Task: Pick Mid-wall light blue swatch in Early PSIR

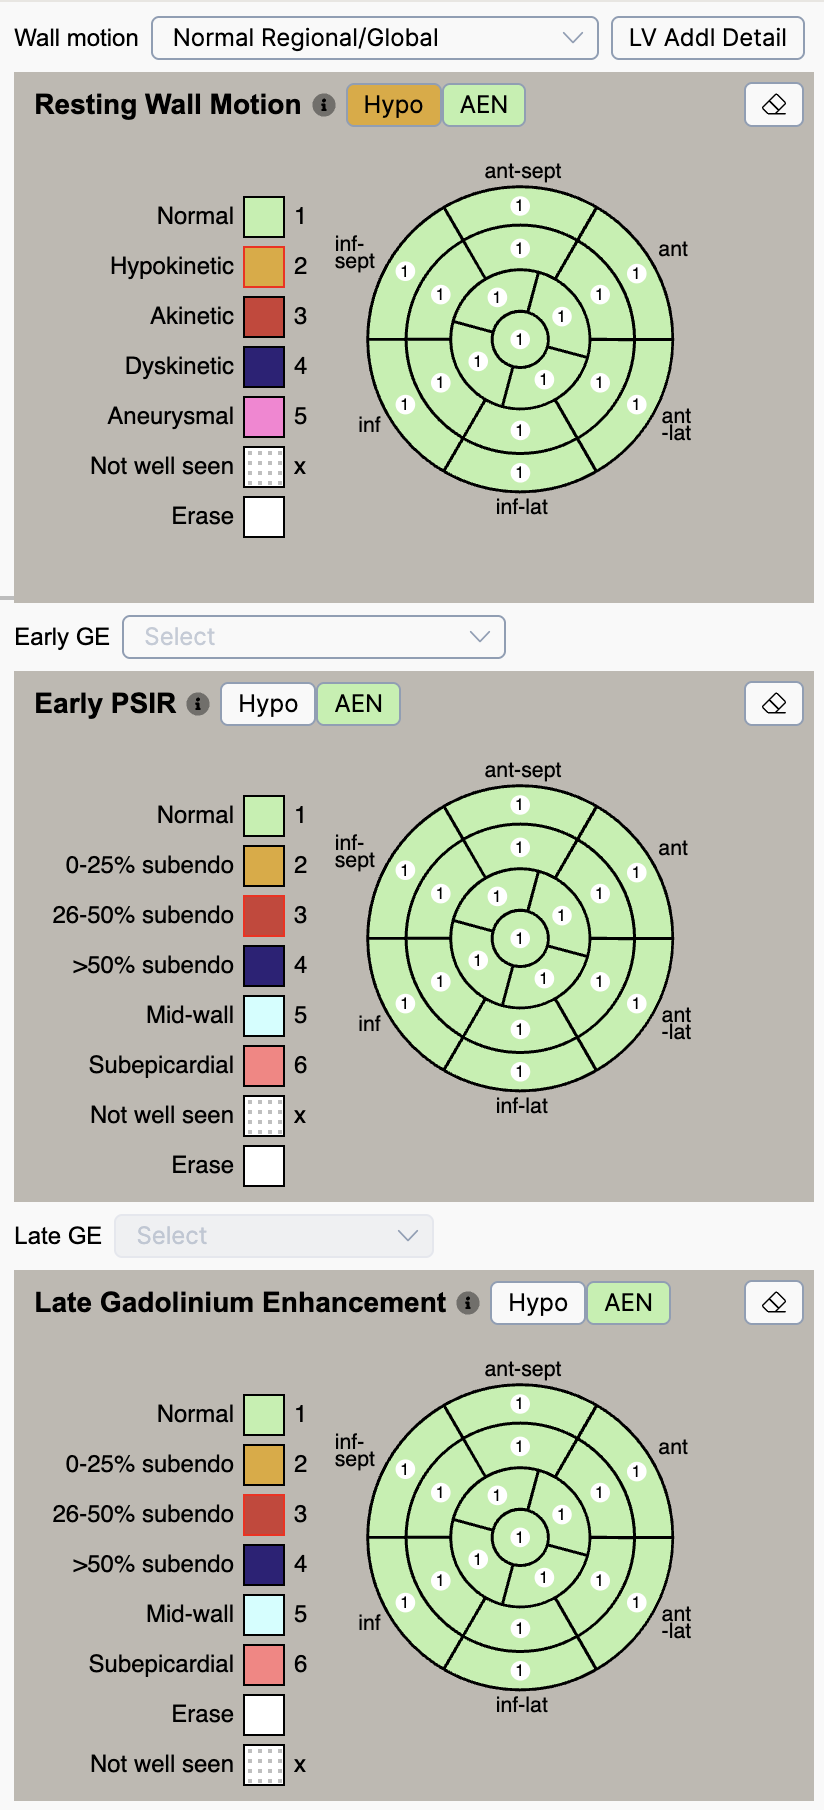Action: coord(264,1016)
